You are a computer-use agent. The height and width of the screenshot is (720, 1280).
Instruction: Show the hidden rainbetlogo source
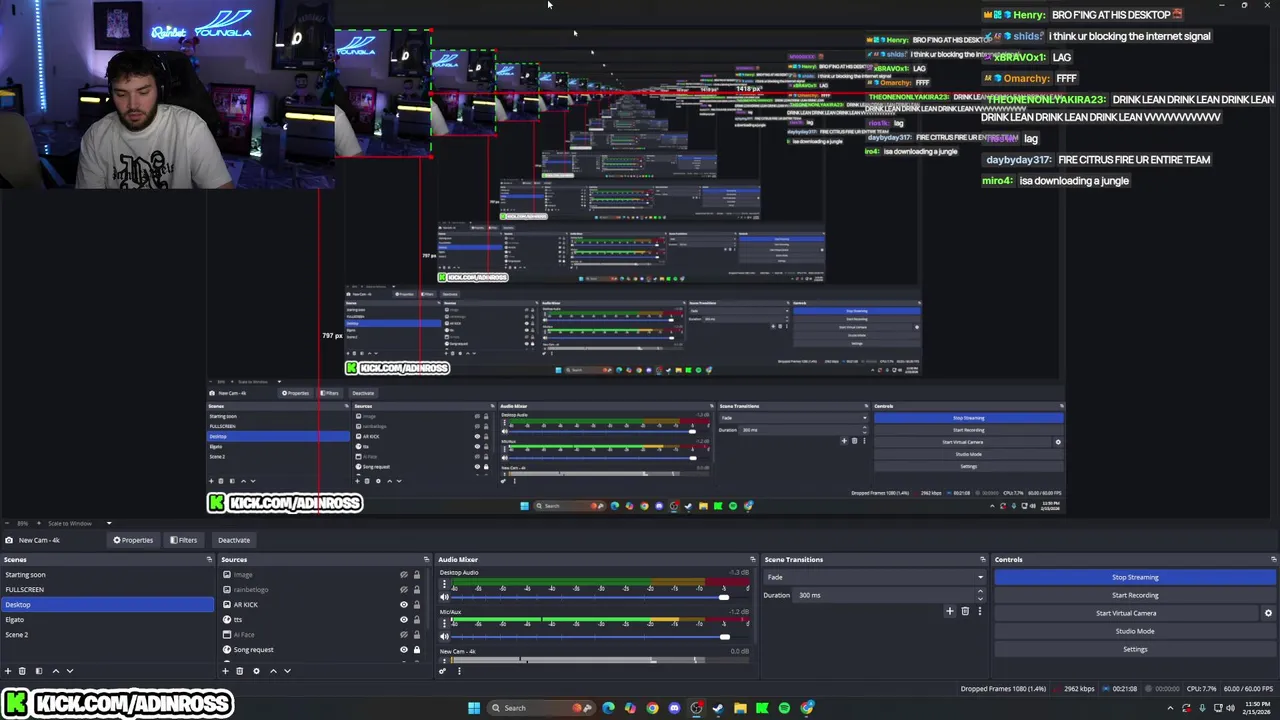tap(404, 590)
